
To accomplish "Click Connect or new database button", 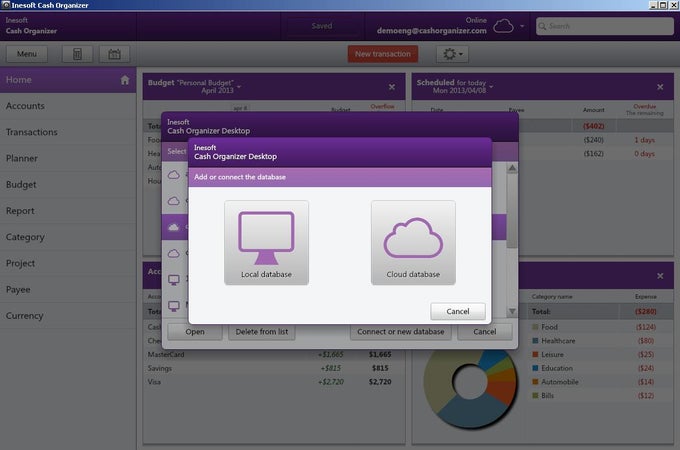I will click(x=400, y=332).
